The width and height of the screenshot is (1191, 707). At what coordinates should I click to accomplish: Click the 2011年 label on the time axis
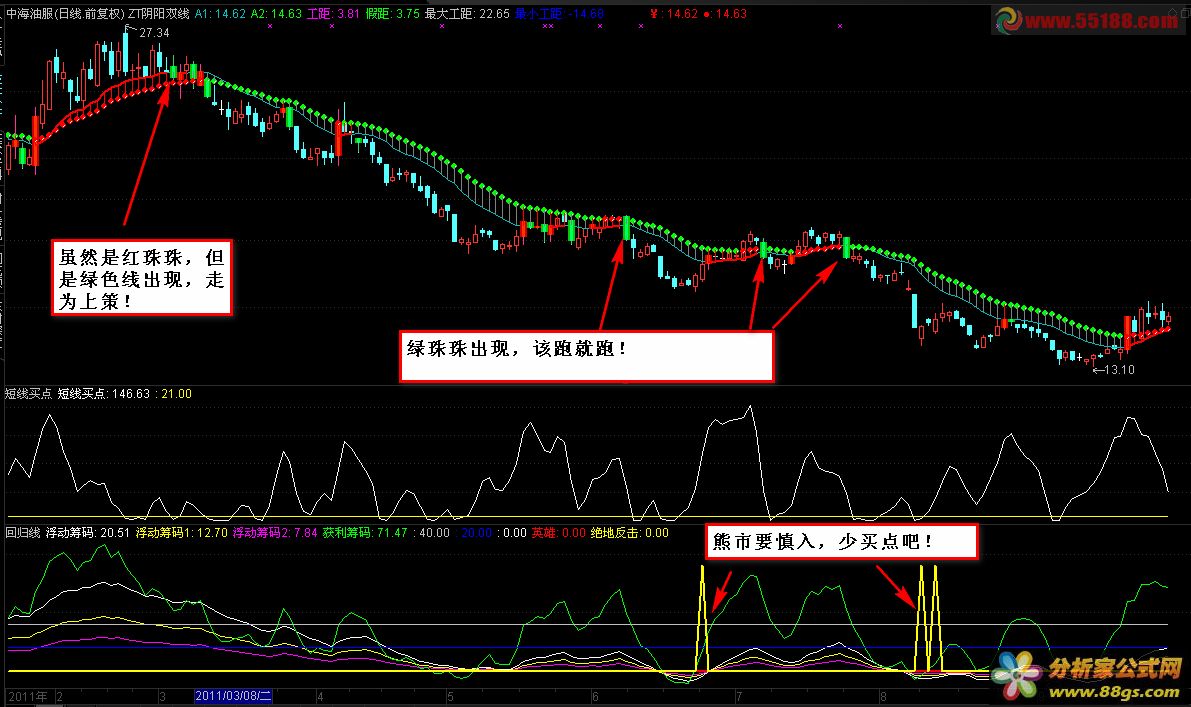coord(27,696)
